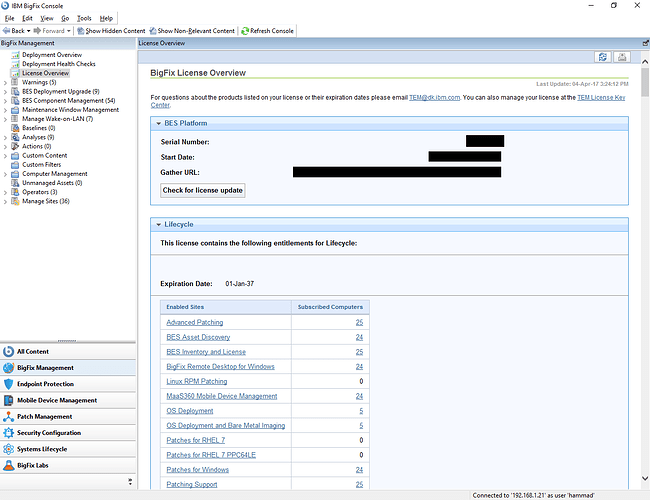Open Patches for RHEL 7 PPC64LE link
This screenshot has width=650, height=500.
point(211,455)
